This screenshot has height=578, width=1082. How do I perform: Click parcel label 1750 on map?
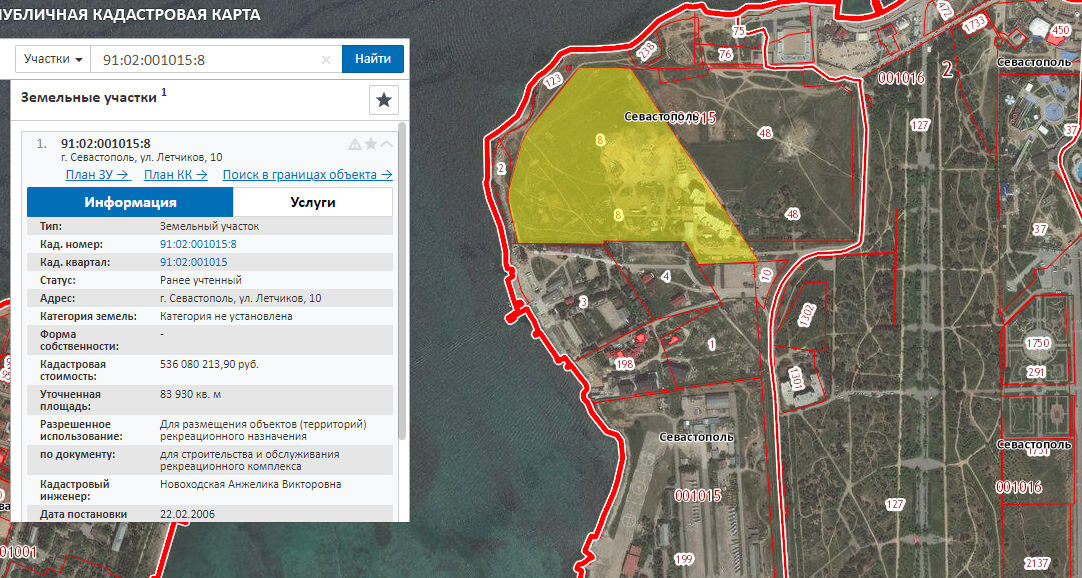[x=1037, y=343]
